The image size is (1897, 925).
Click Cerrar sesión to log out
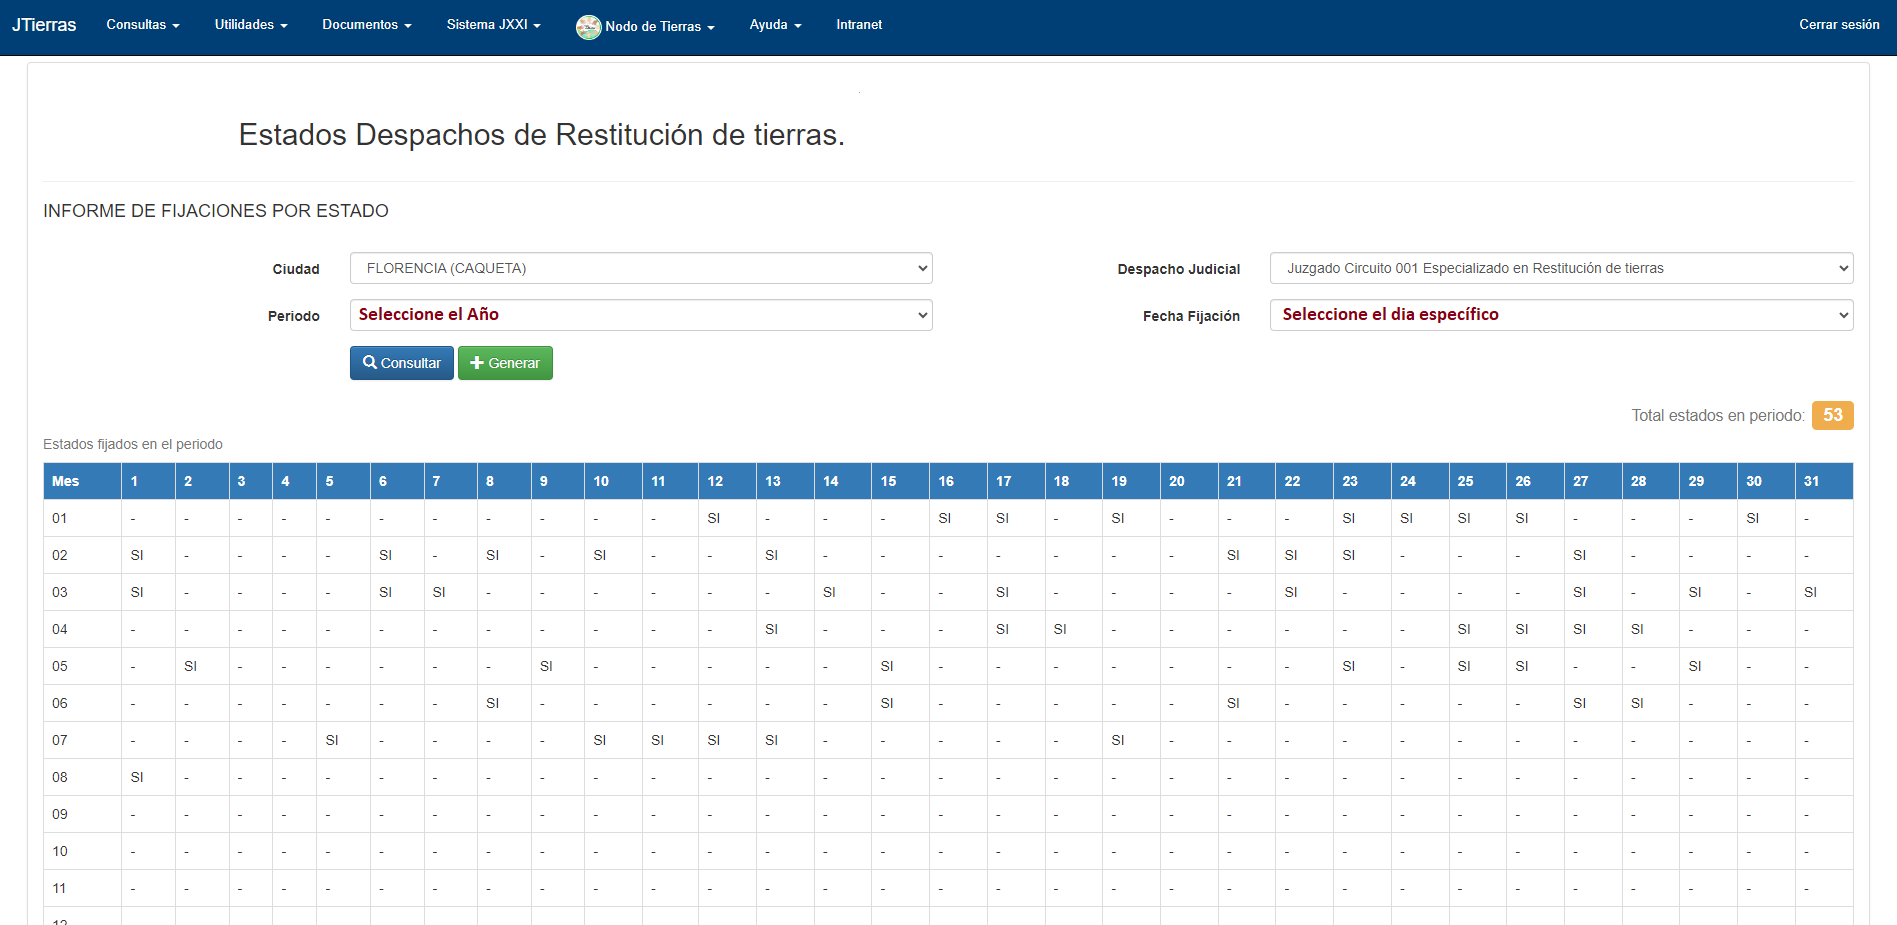click(x=1838, y=25)
